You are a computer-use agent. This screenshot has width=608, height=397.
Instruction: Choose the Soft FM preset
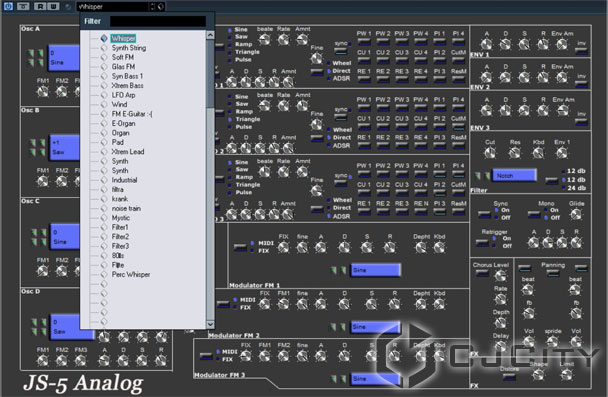point(123,57)
